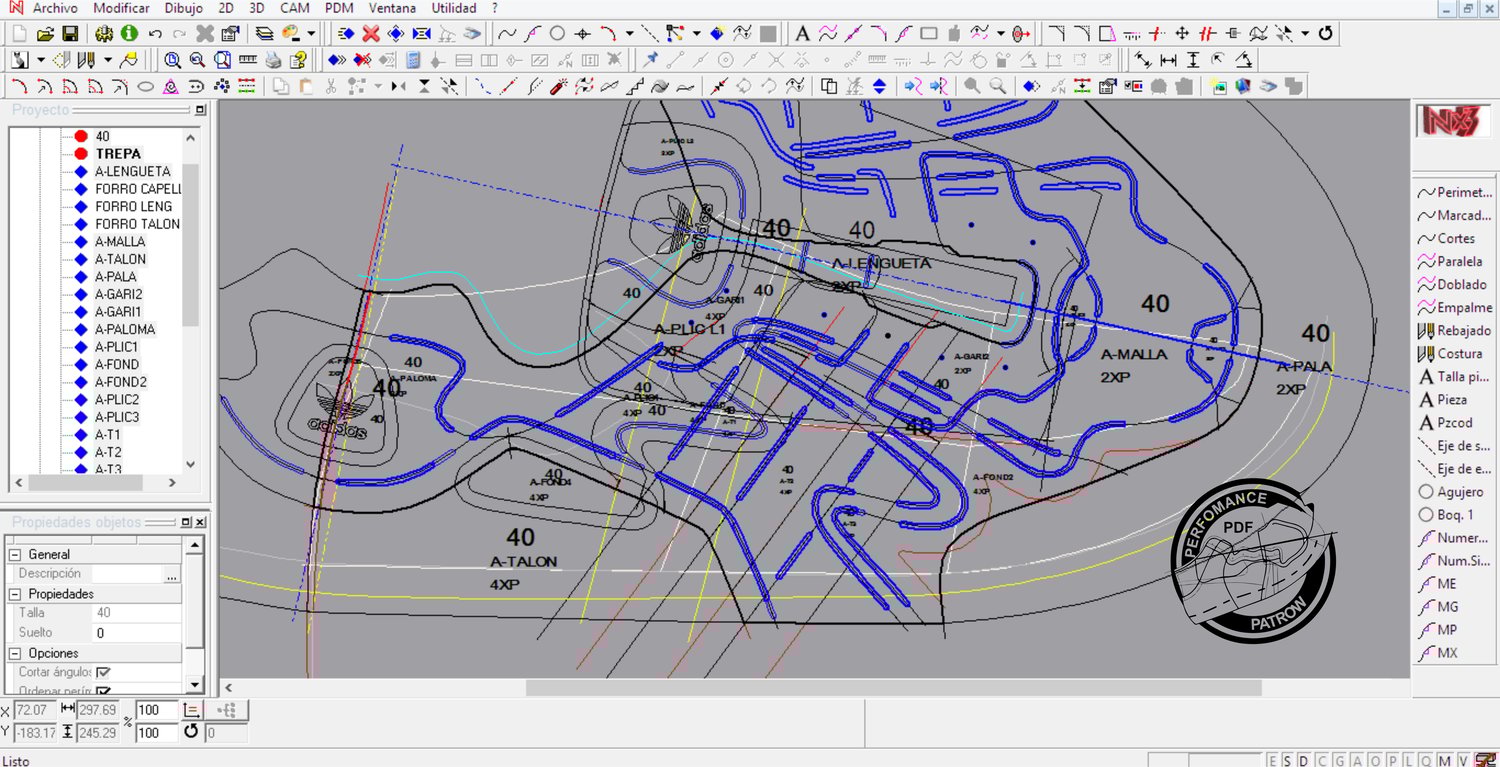This screenshot has height=767, width=1500.
Task: Toggle the V status bar indicator
Action: click(1465, 761)
